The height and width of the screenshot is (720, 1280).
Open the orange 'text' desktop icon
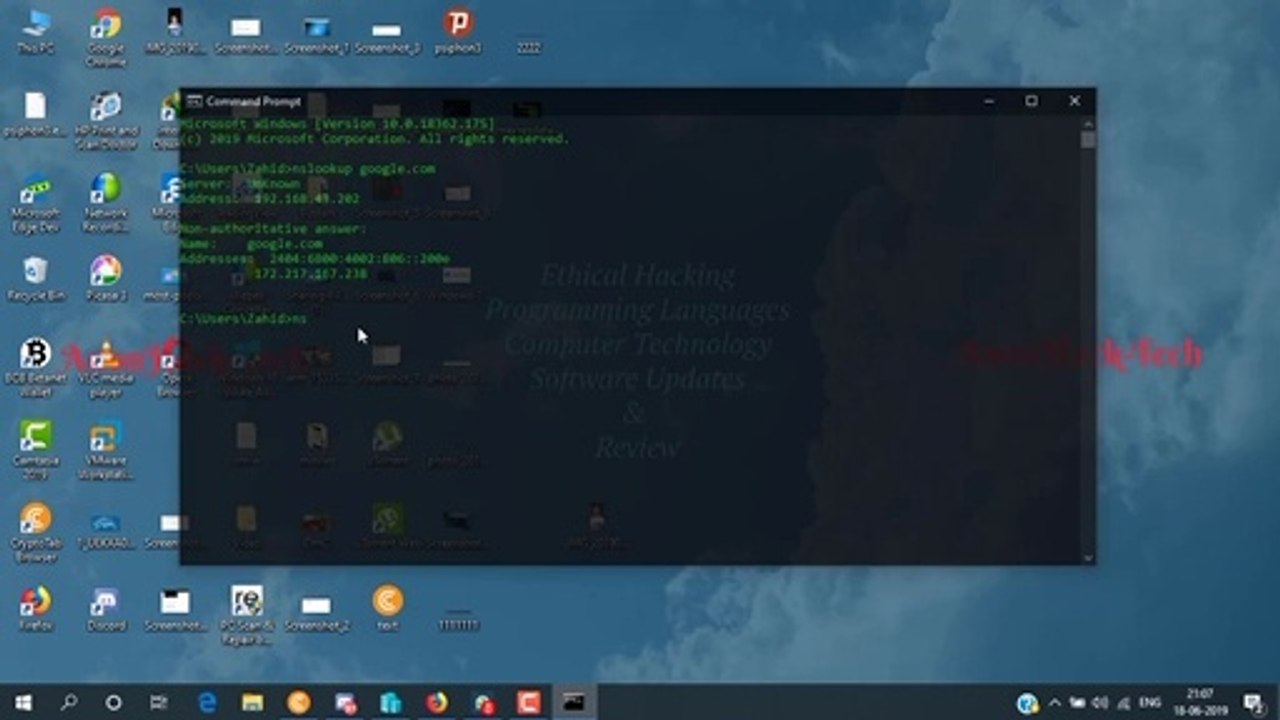coord(388,608)
